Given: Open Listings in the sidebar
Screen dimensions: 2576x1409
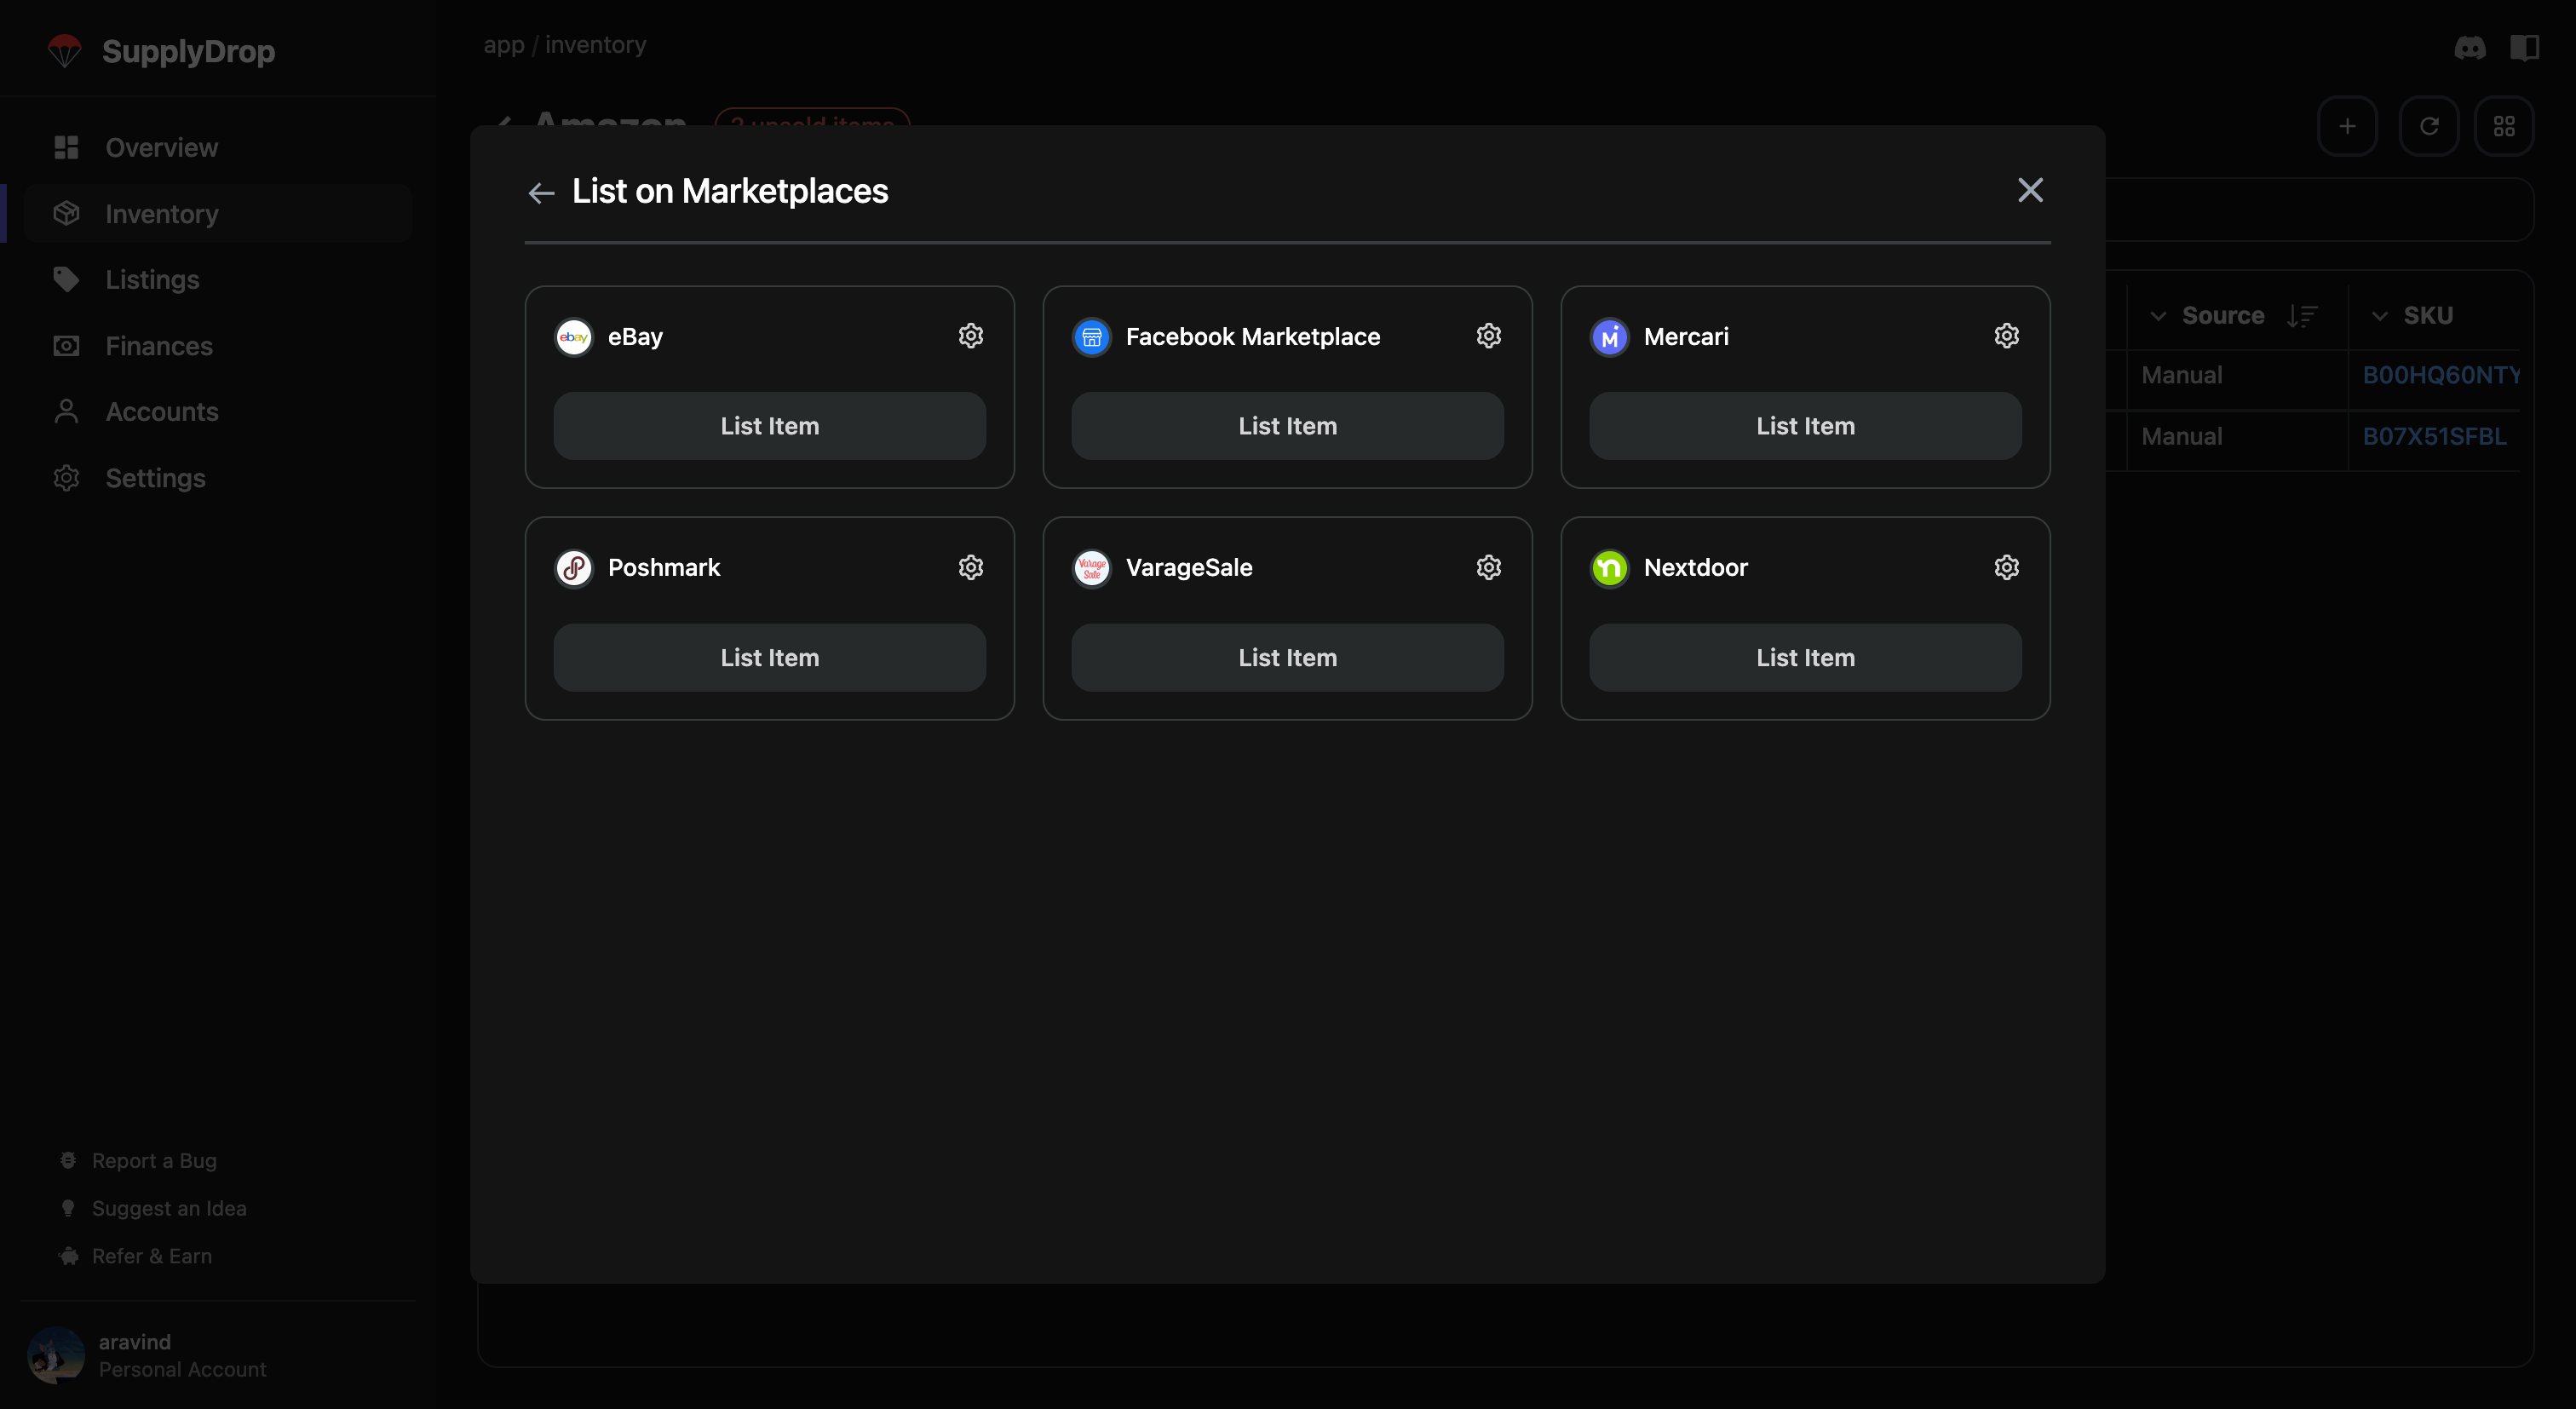Looking at the screenshot, I should (152, 280).
